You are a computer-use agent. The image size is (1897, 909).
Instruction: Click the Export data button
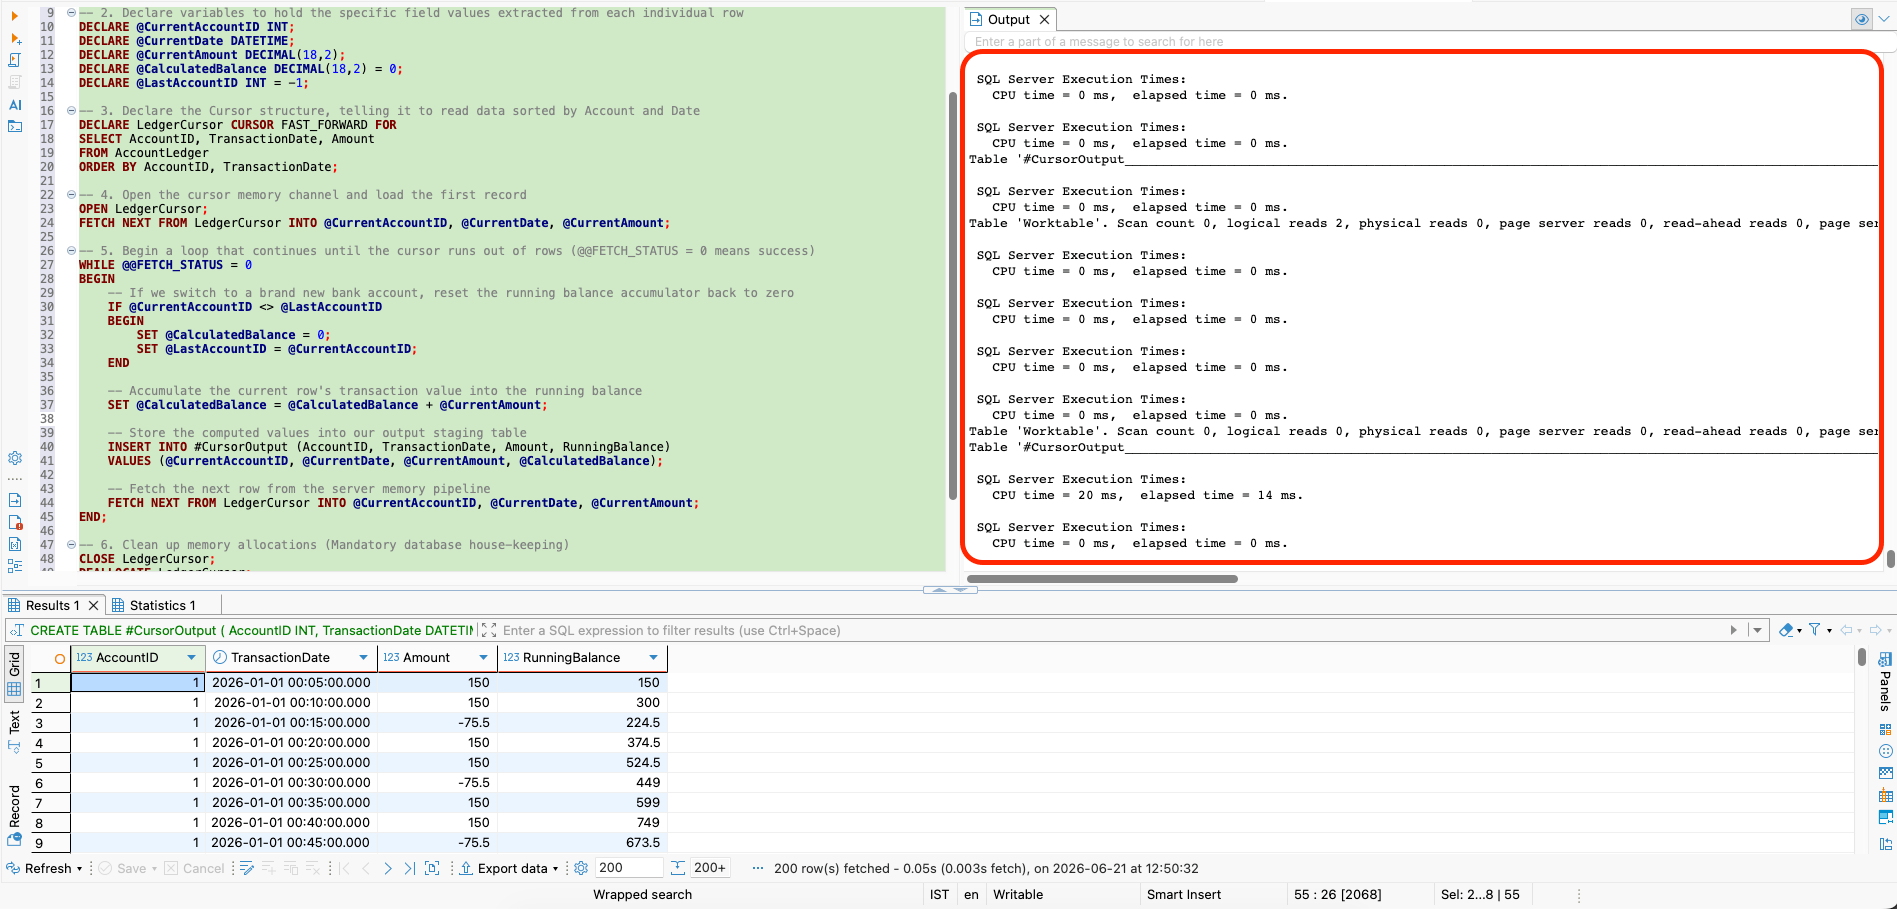click(x=503, y=868)
